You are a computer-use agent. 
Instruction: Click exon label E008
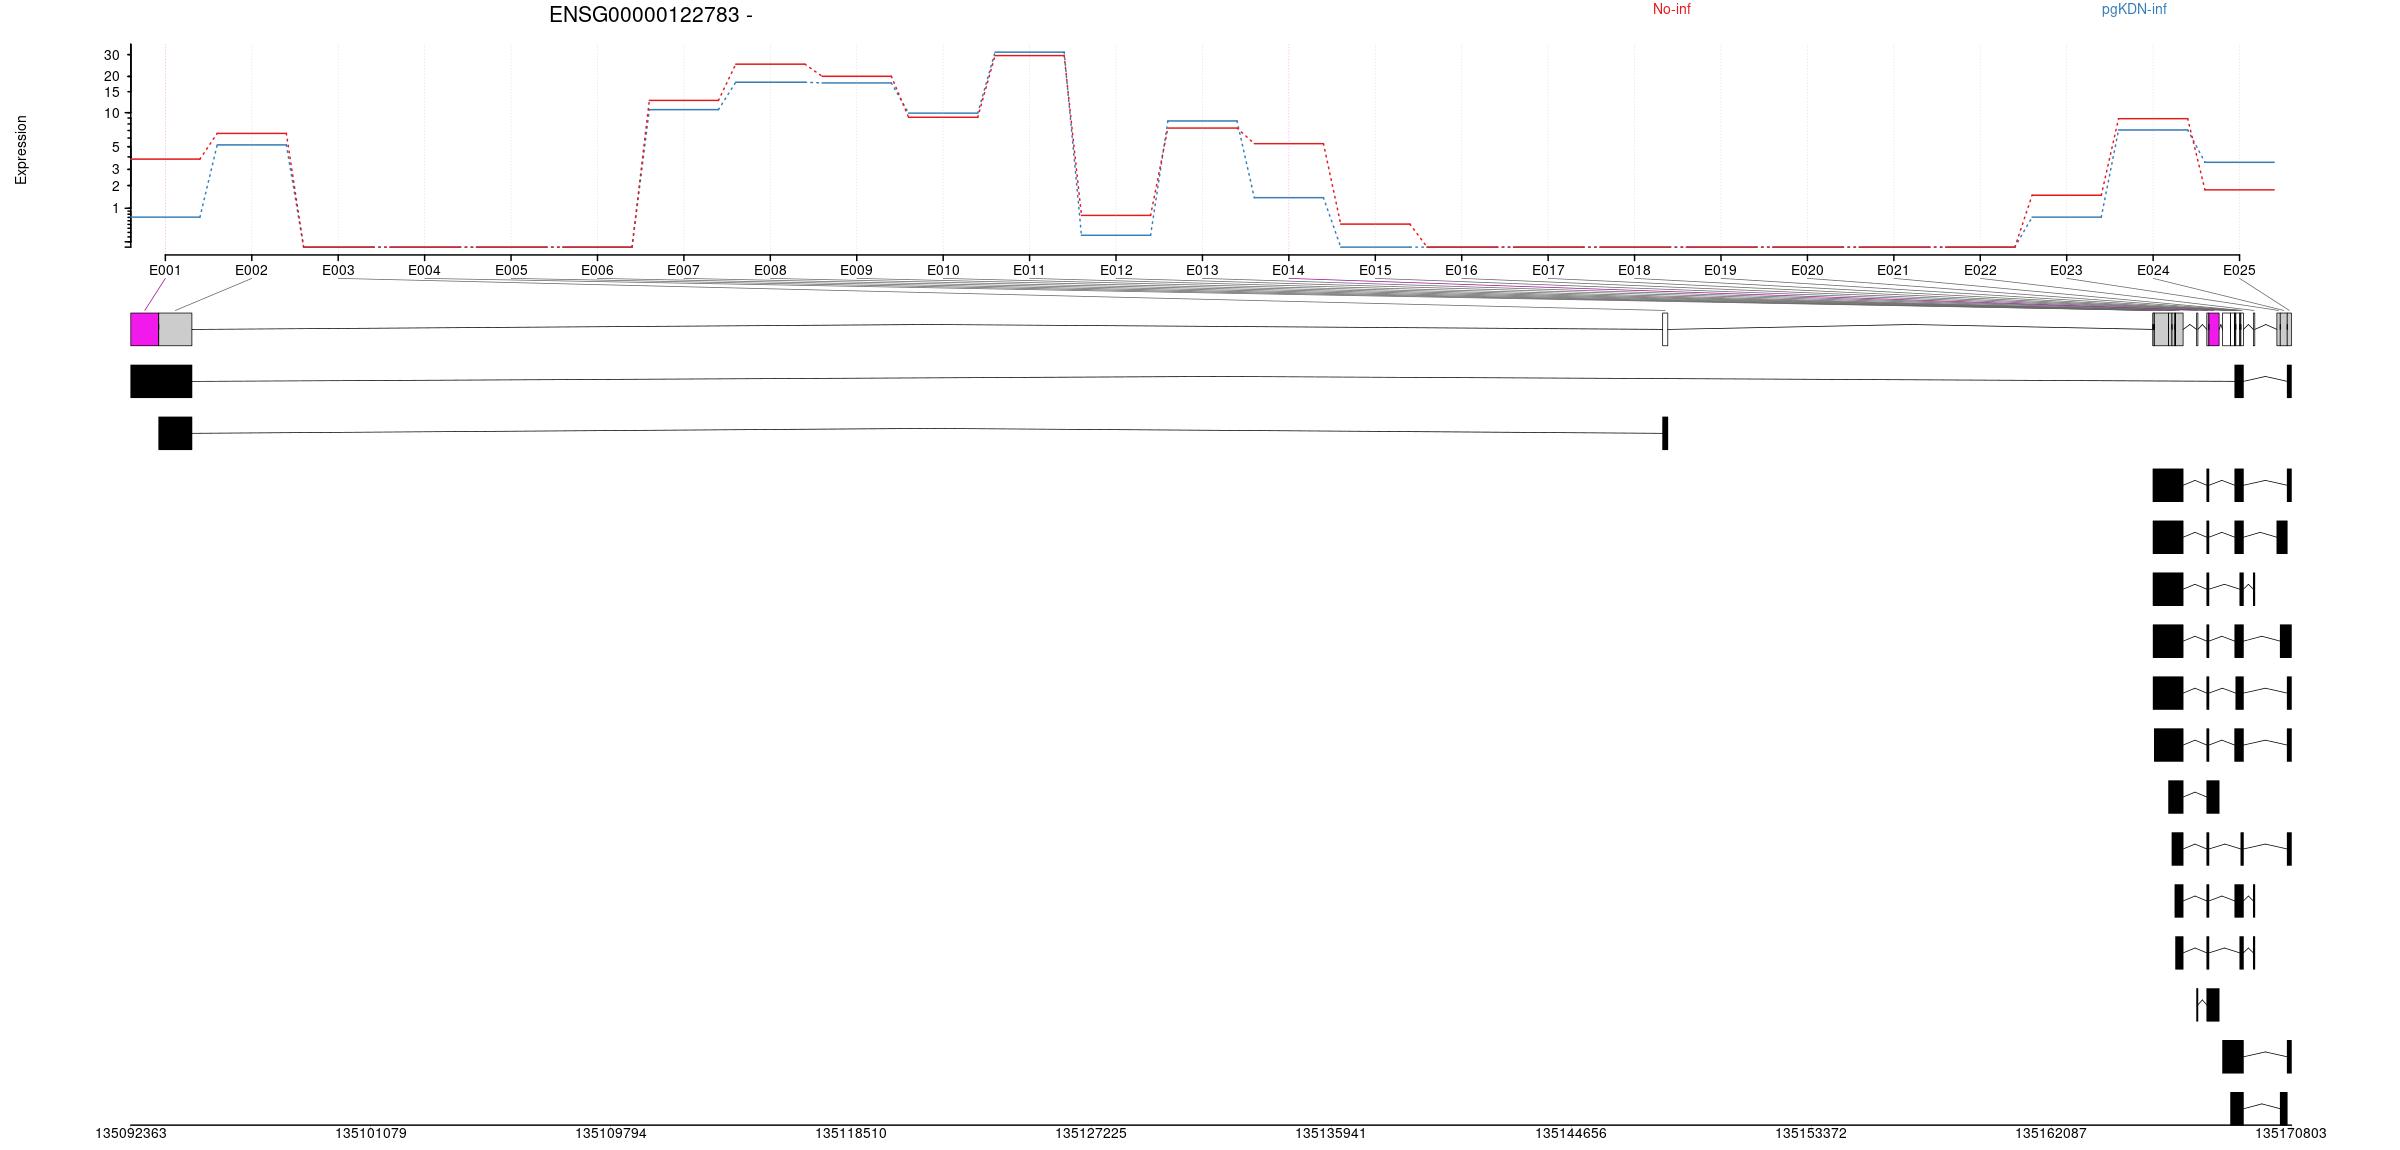770,270
